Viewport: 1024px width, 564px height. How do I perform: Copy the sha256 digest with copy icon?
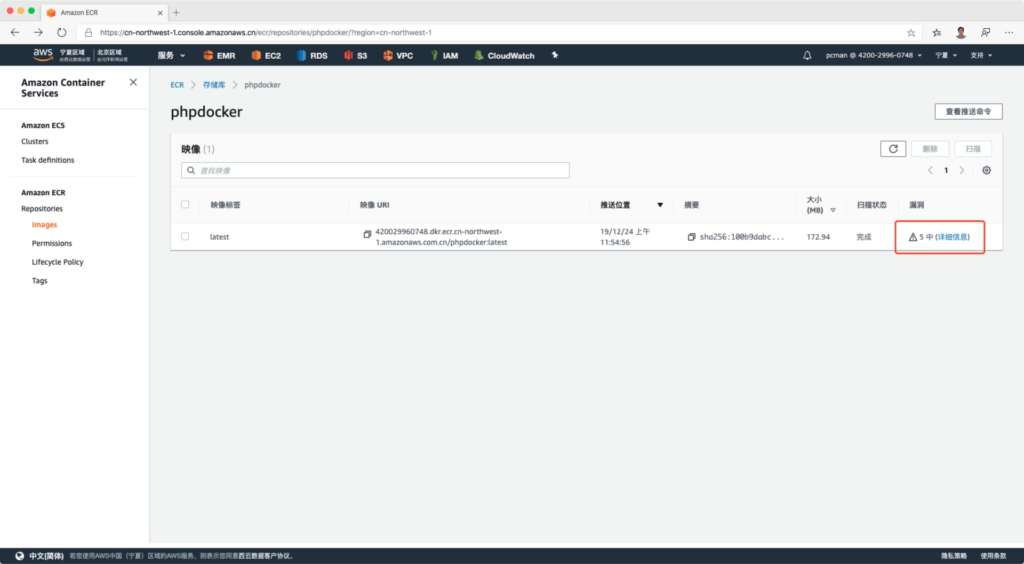691,237
